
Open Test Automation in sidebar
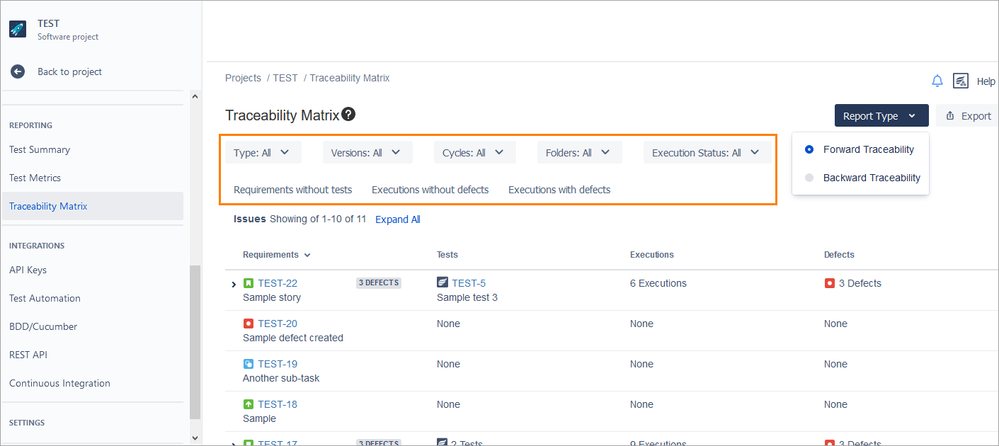[45, 298]
